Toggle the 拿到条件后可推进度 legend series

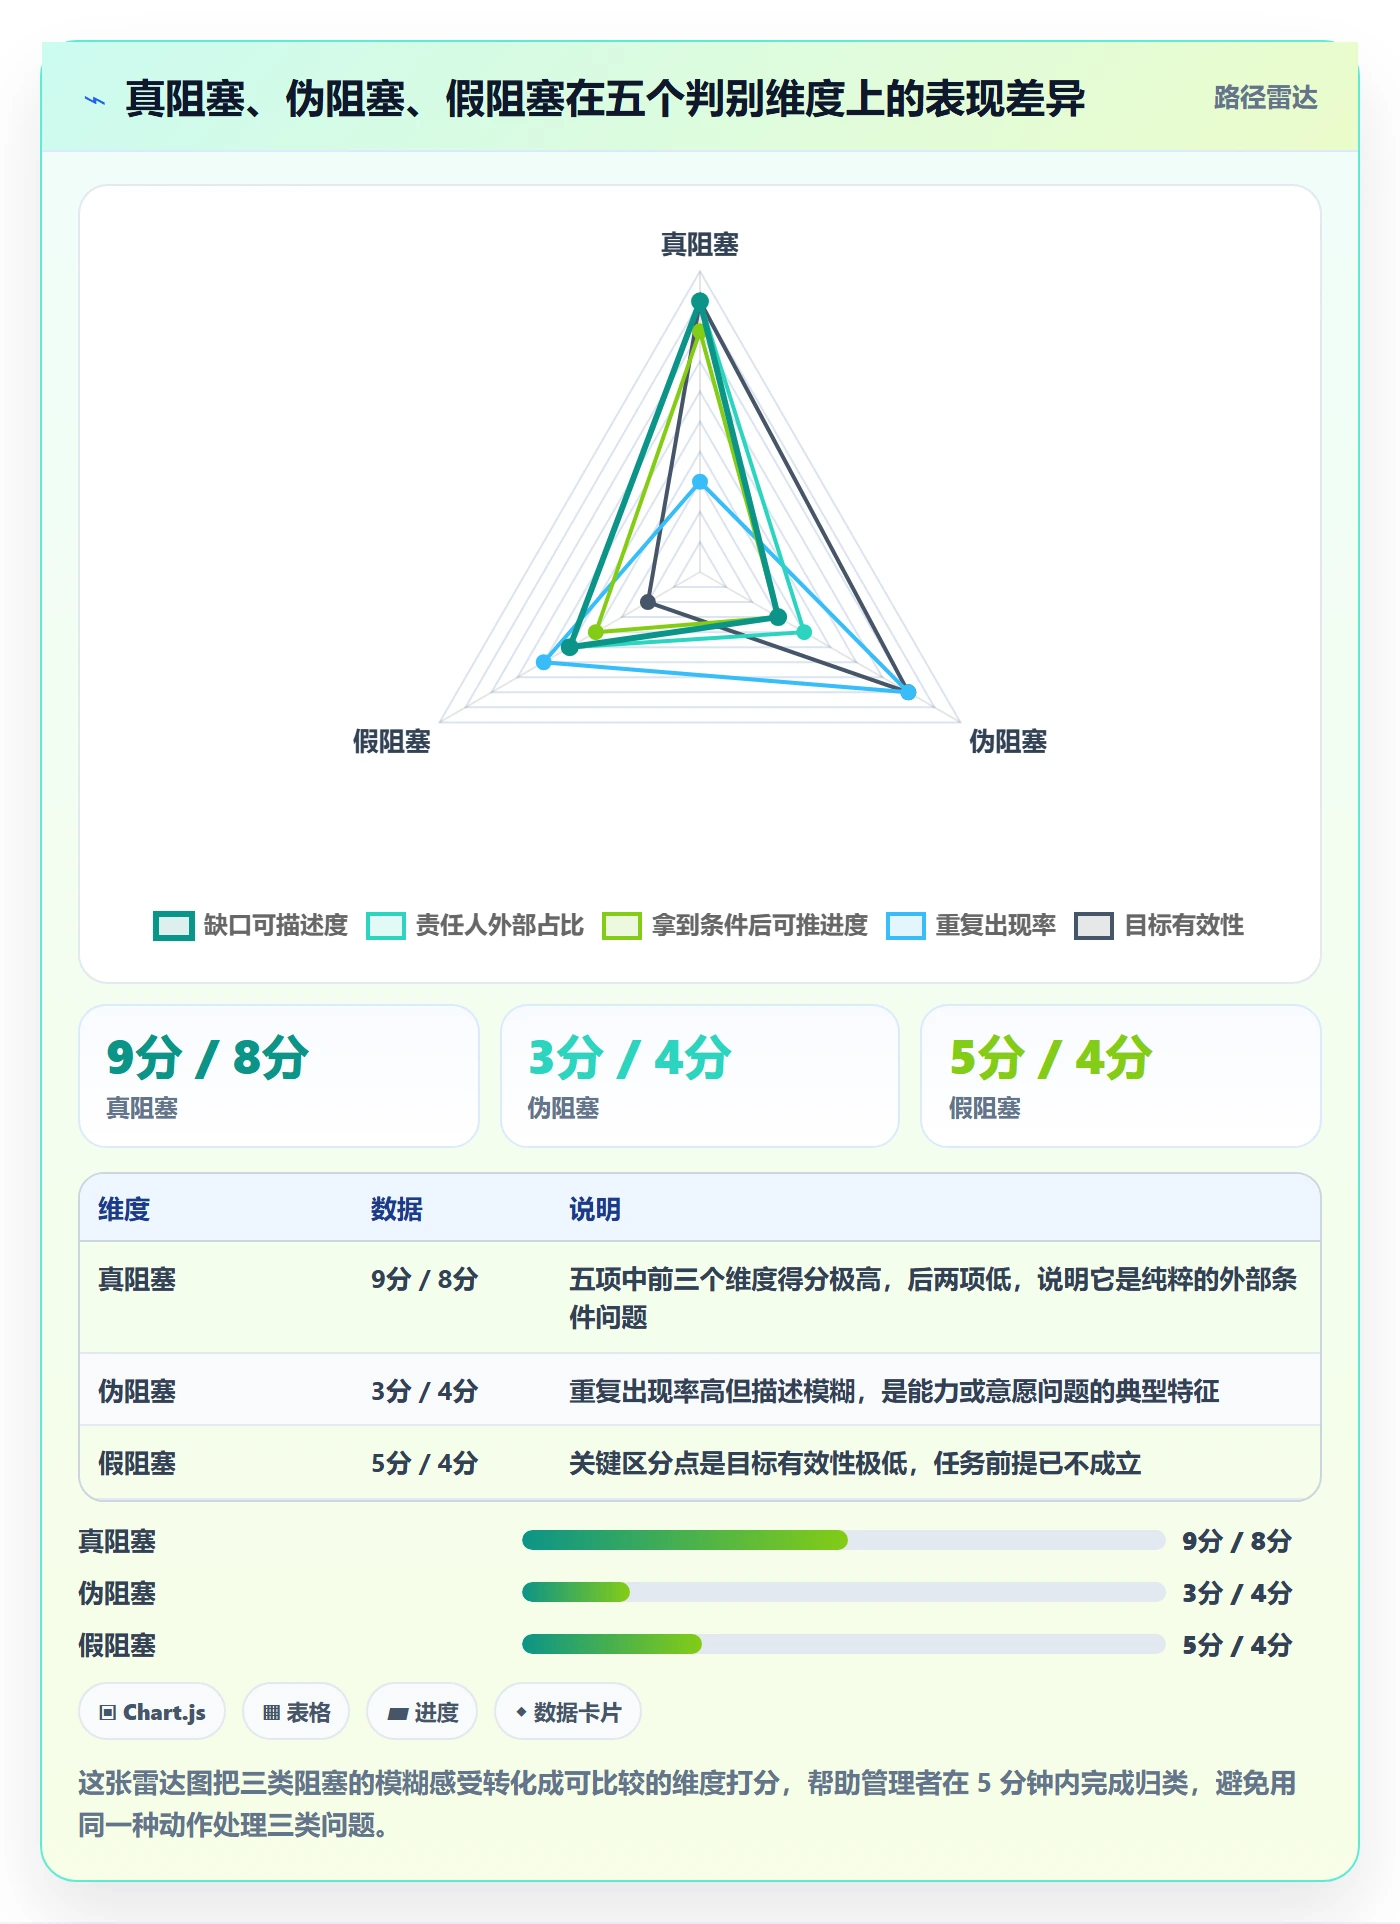pos(735,926)
